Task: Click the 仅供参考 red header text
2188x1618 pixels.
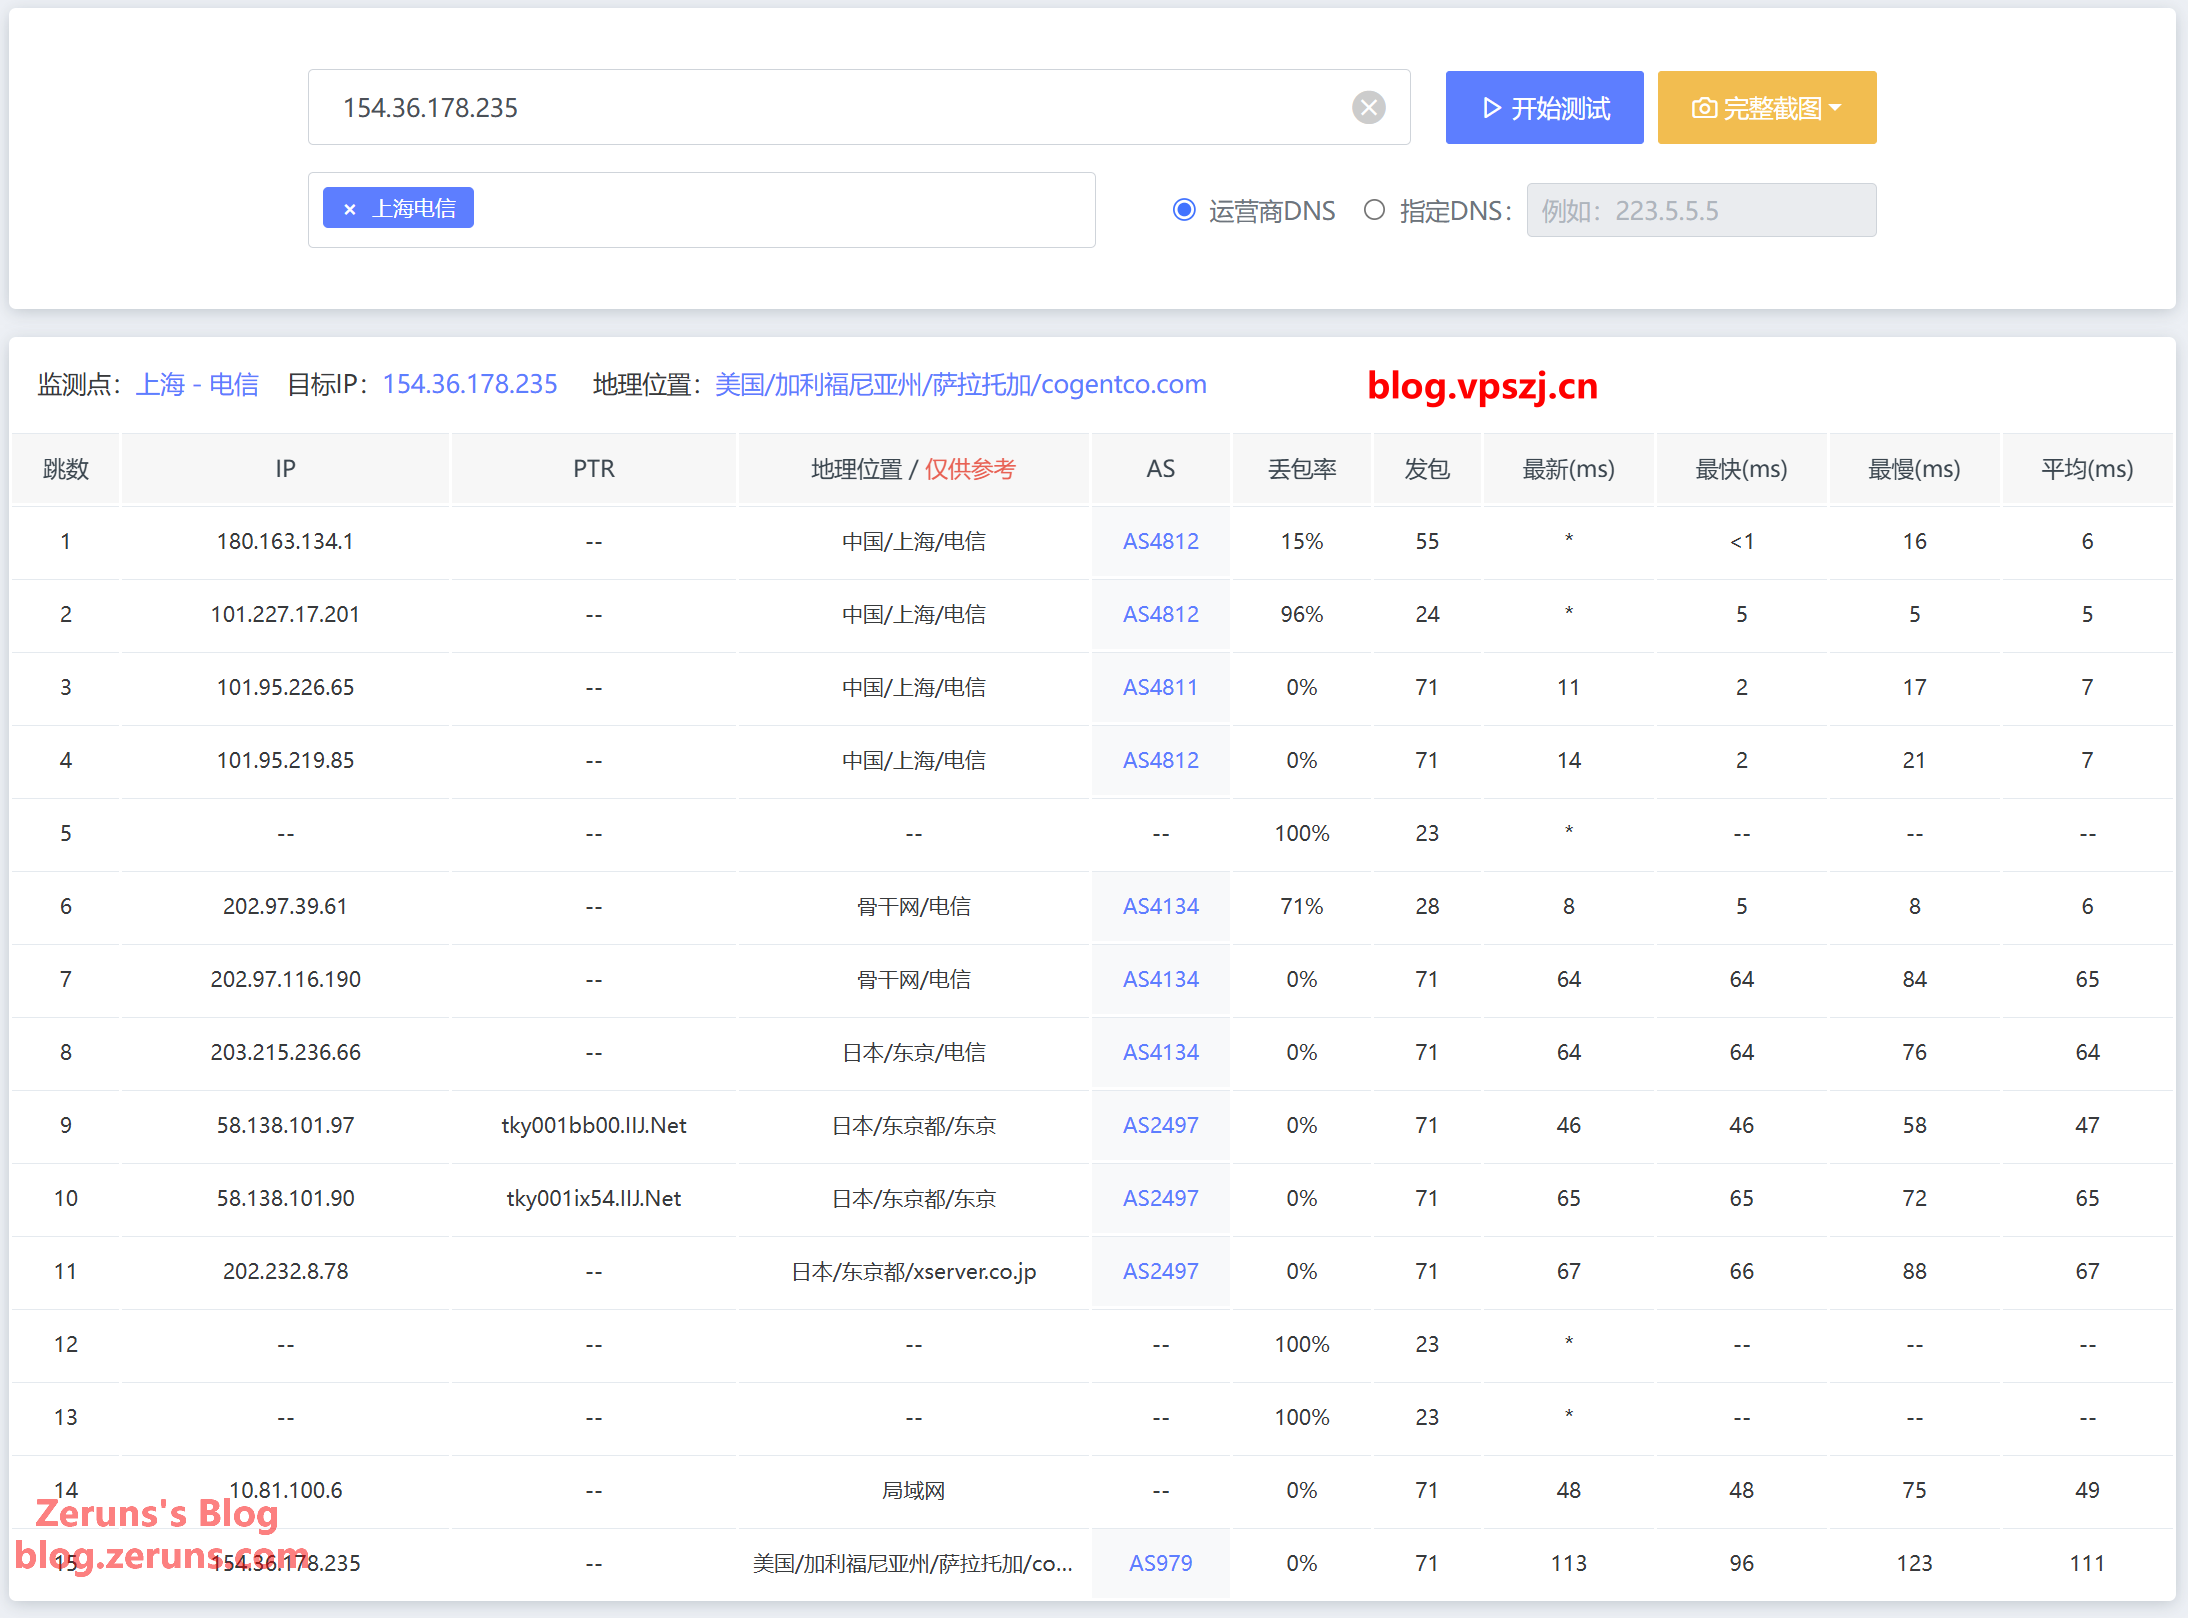Action: tap(969, 469)
